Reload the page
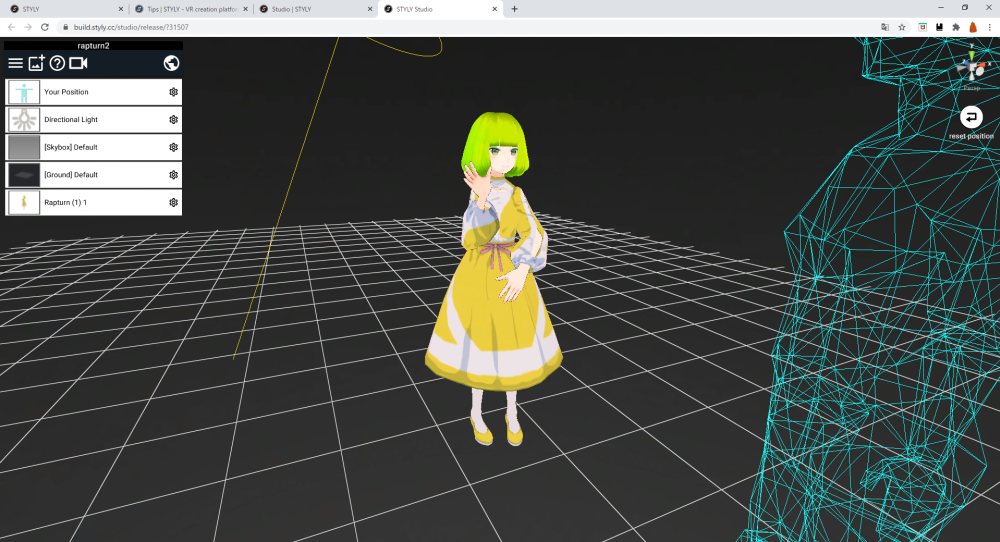The height and width of the screenshot is (542, 1000). 45,27
